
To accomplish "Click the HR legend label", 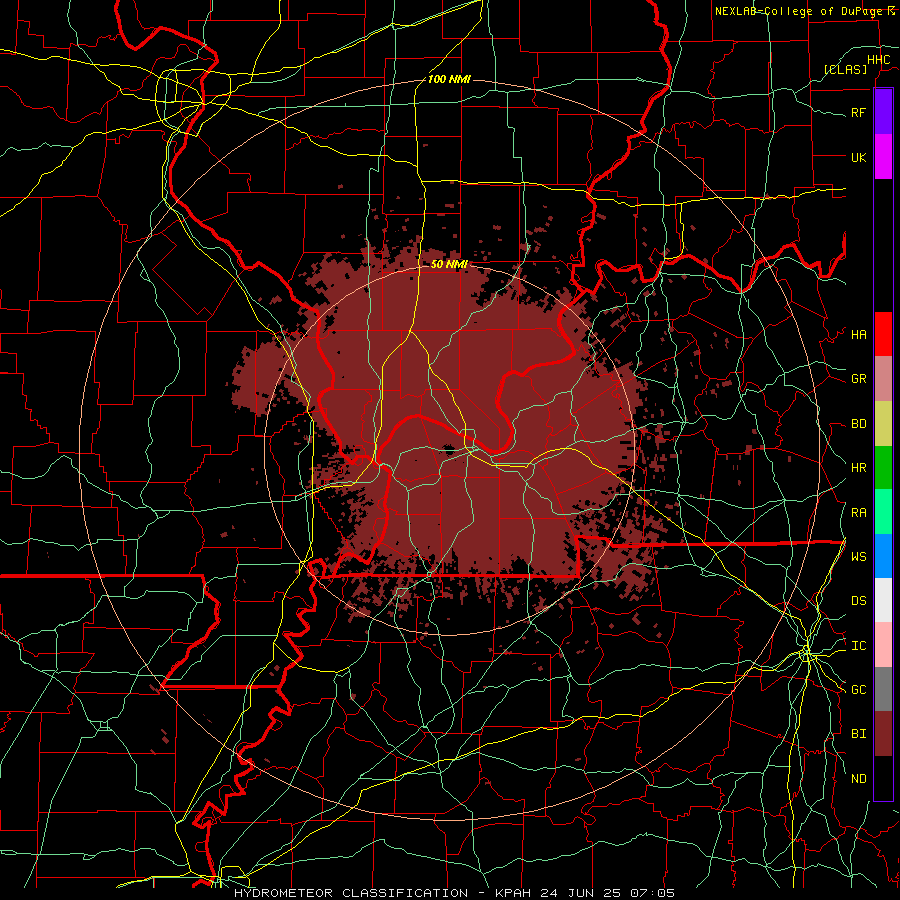I will tap(858, 468).
